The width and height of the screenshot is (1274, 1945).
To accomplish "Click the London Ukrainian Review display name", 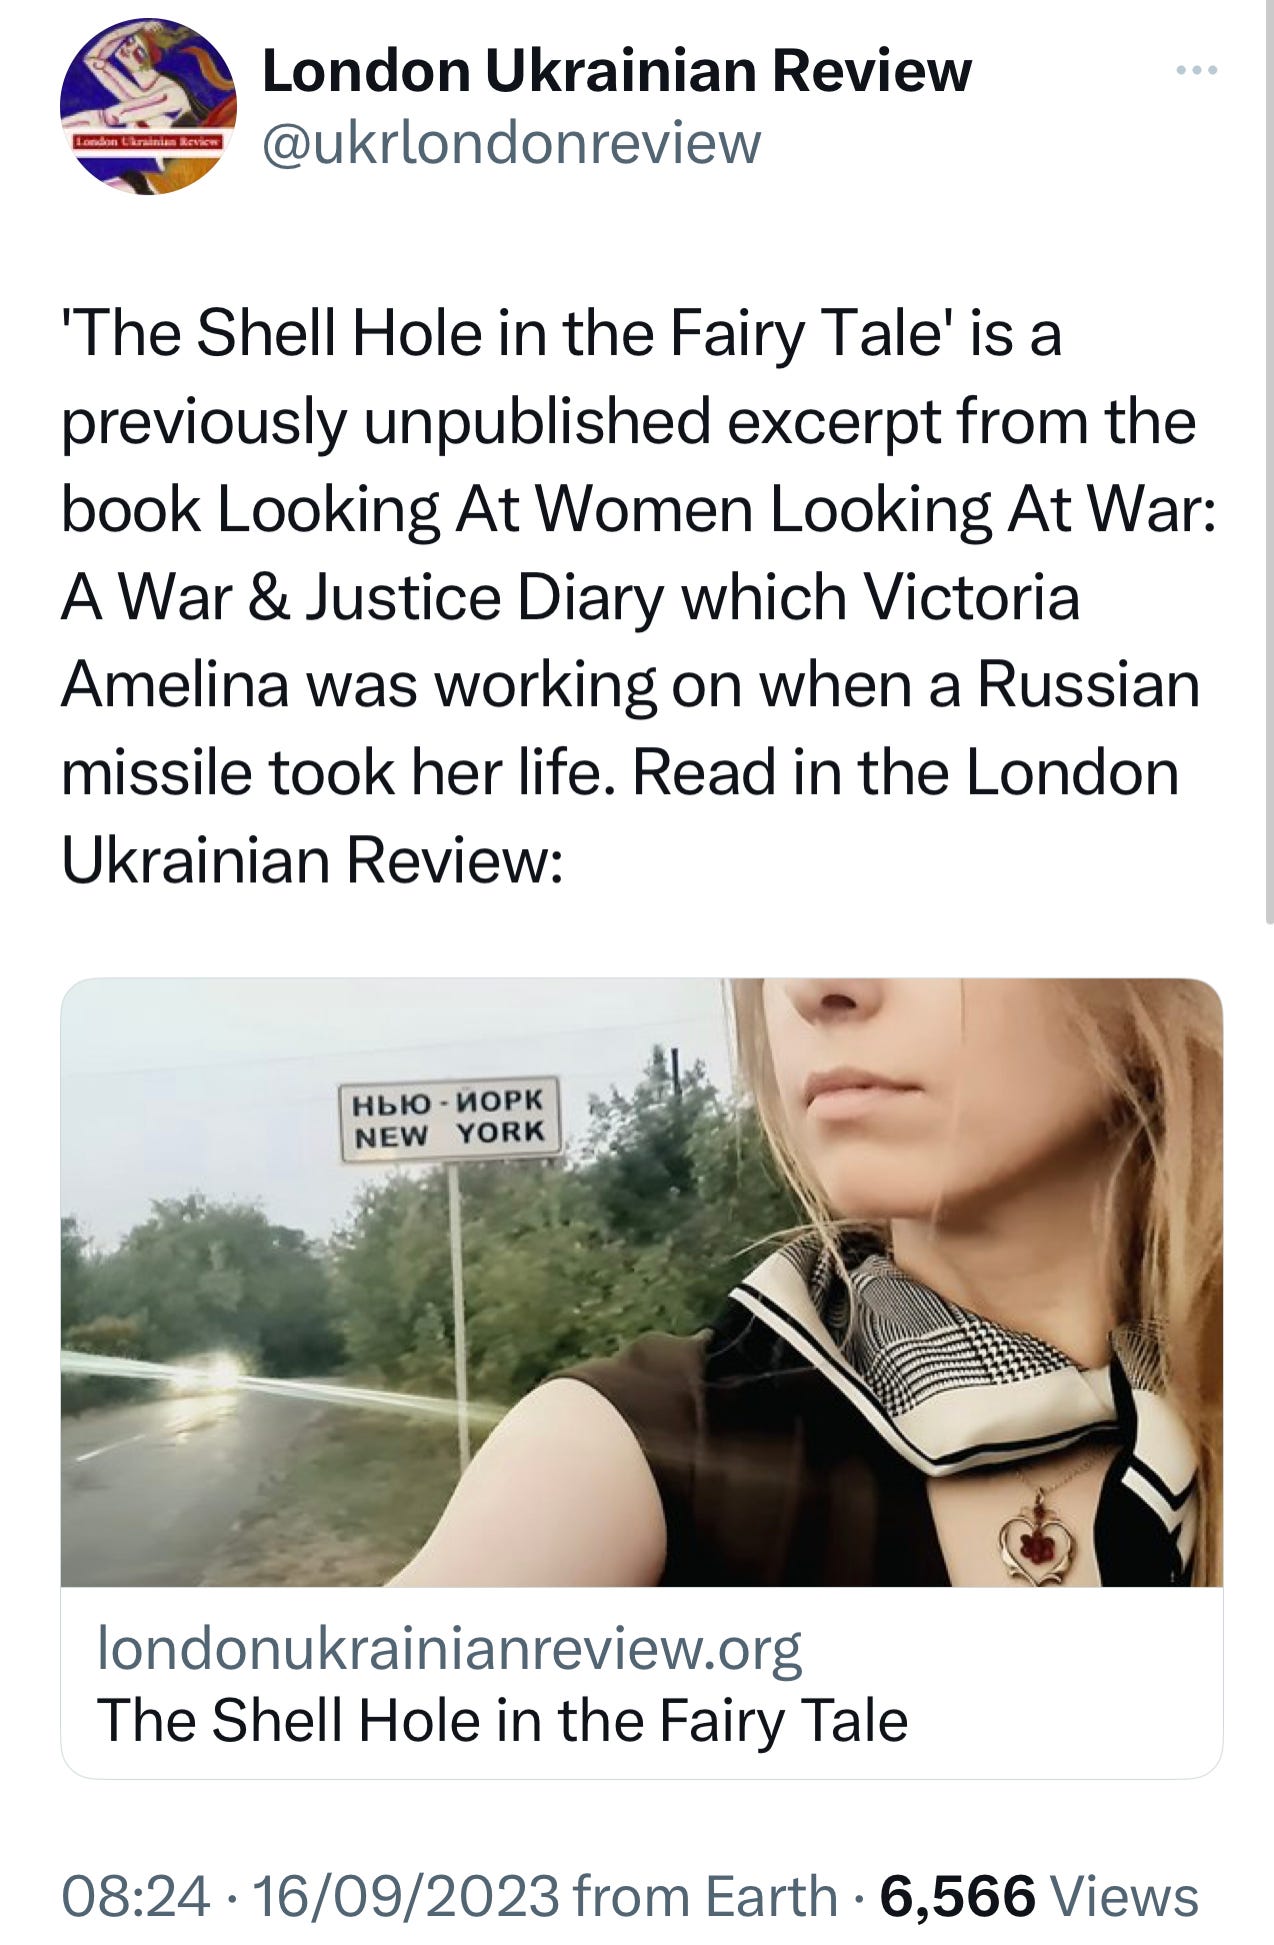I will click(616, 71).
